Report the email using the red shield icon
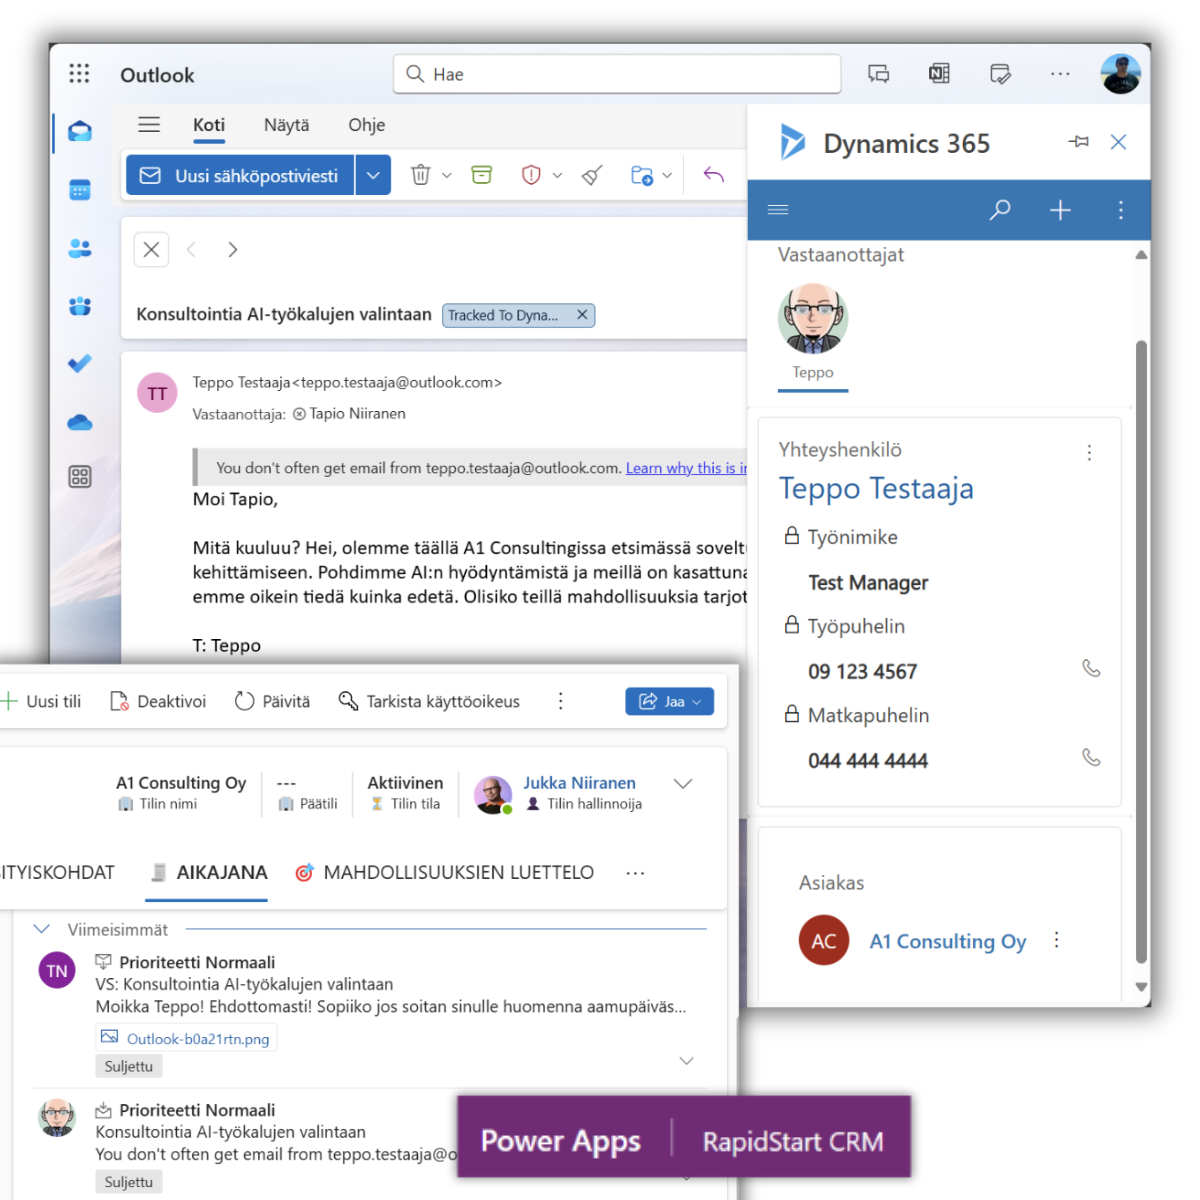The image size is (1200, 1200). pos(531,174)
